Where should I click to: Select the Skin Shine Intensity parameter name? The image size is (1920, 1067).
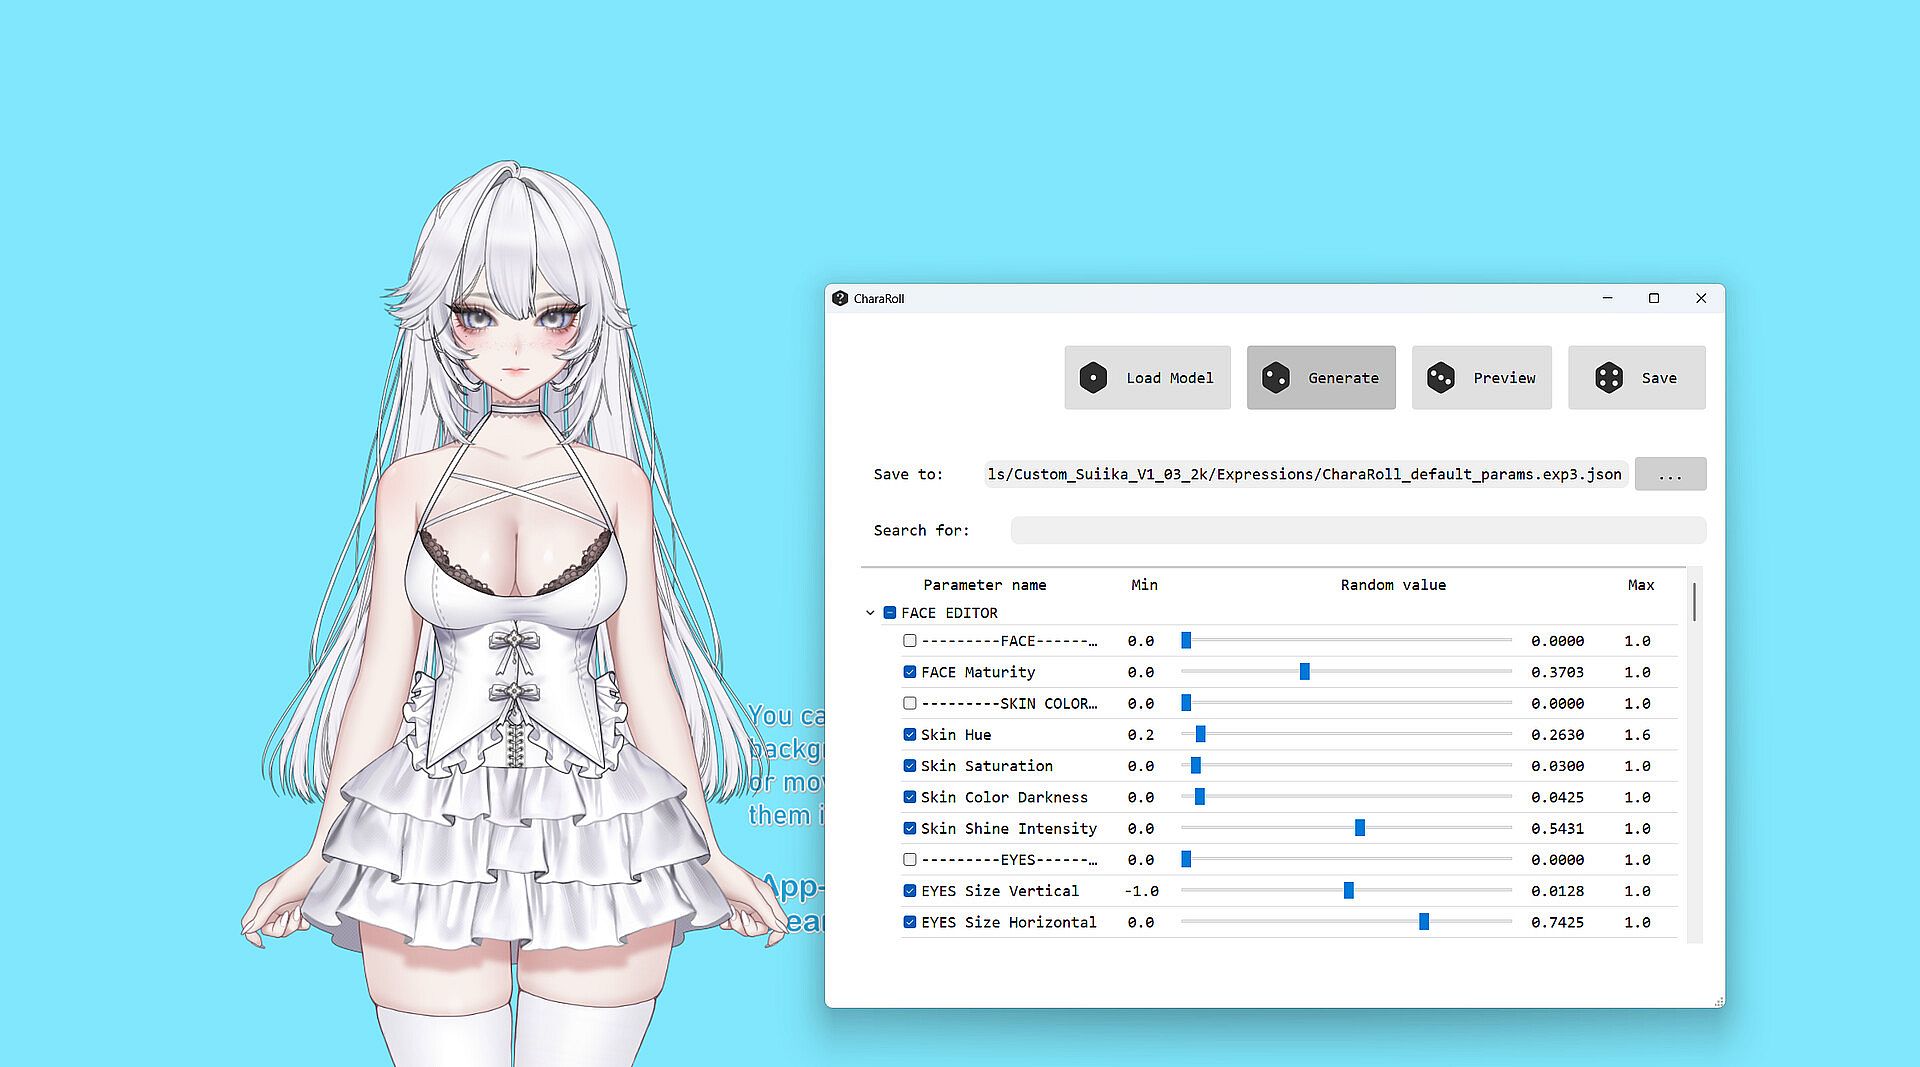click(1009, 828)
